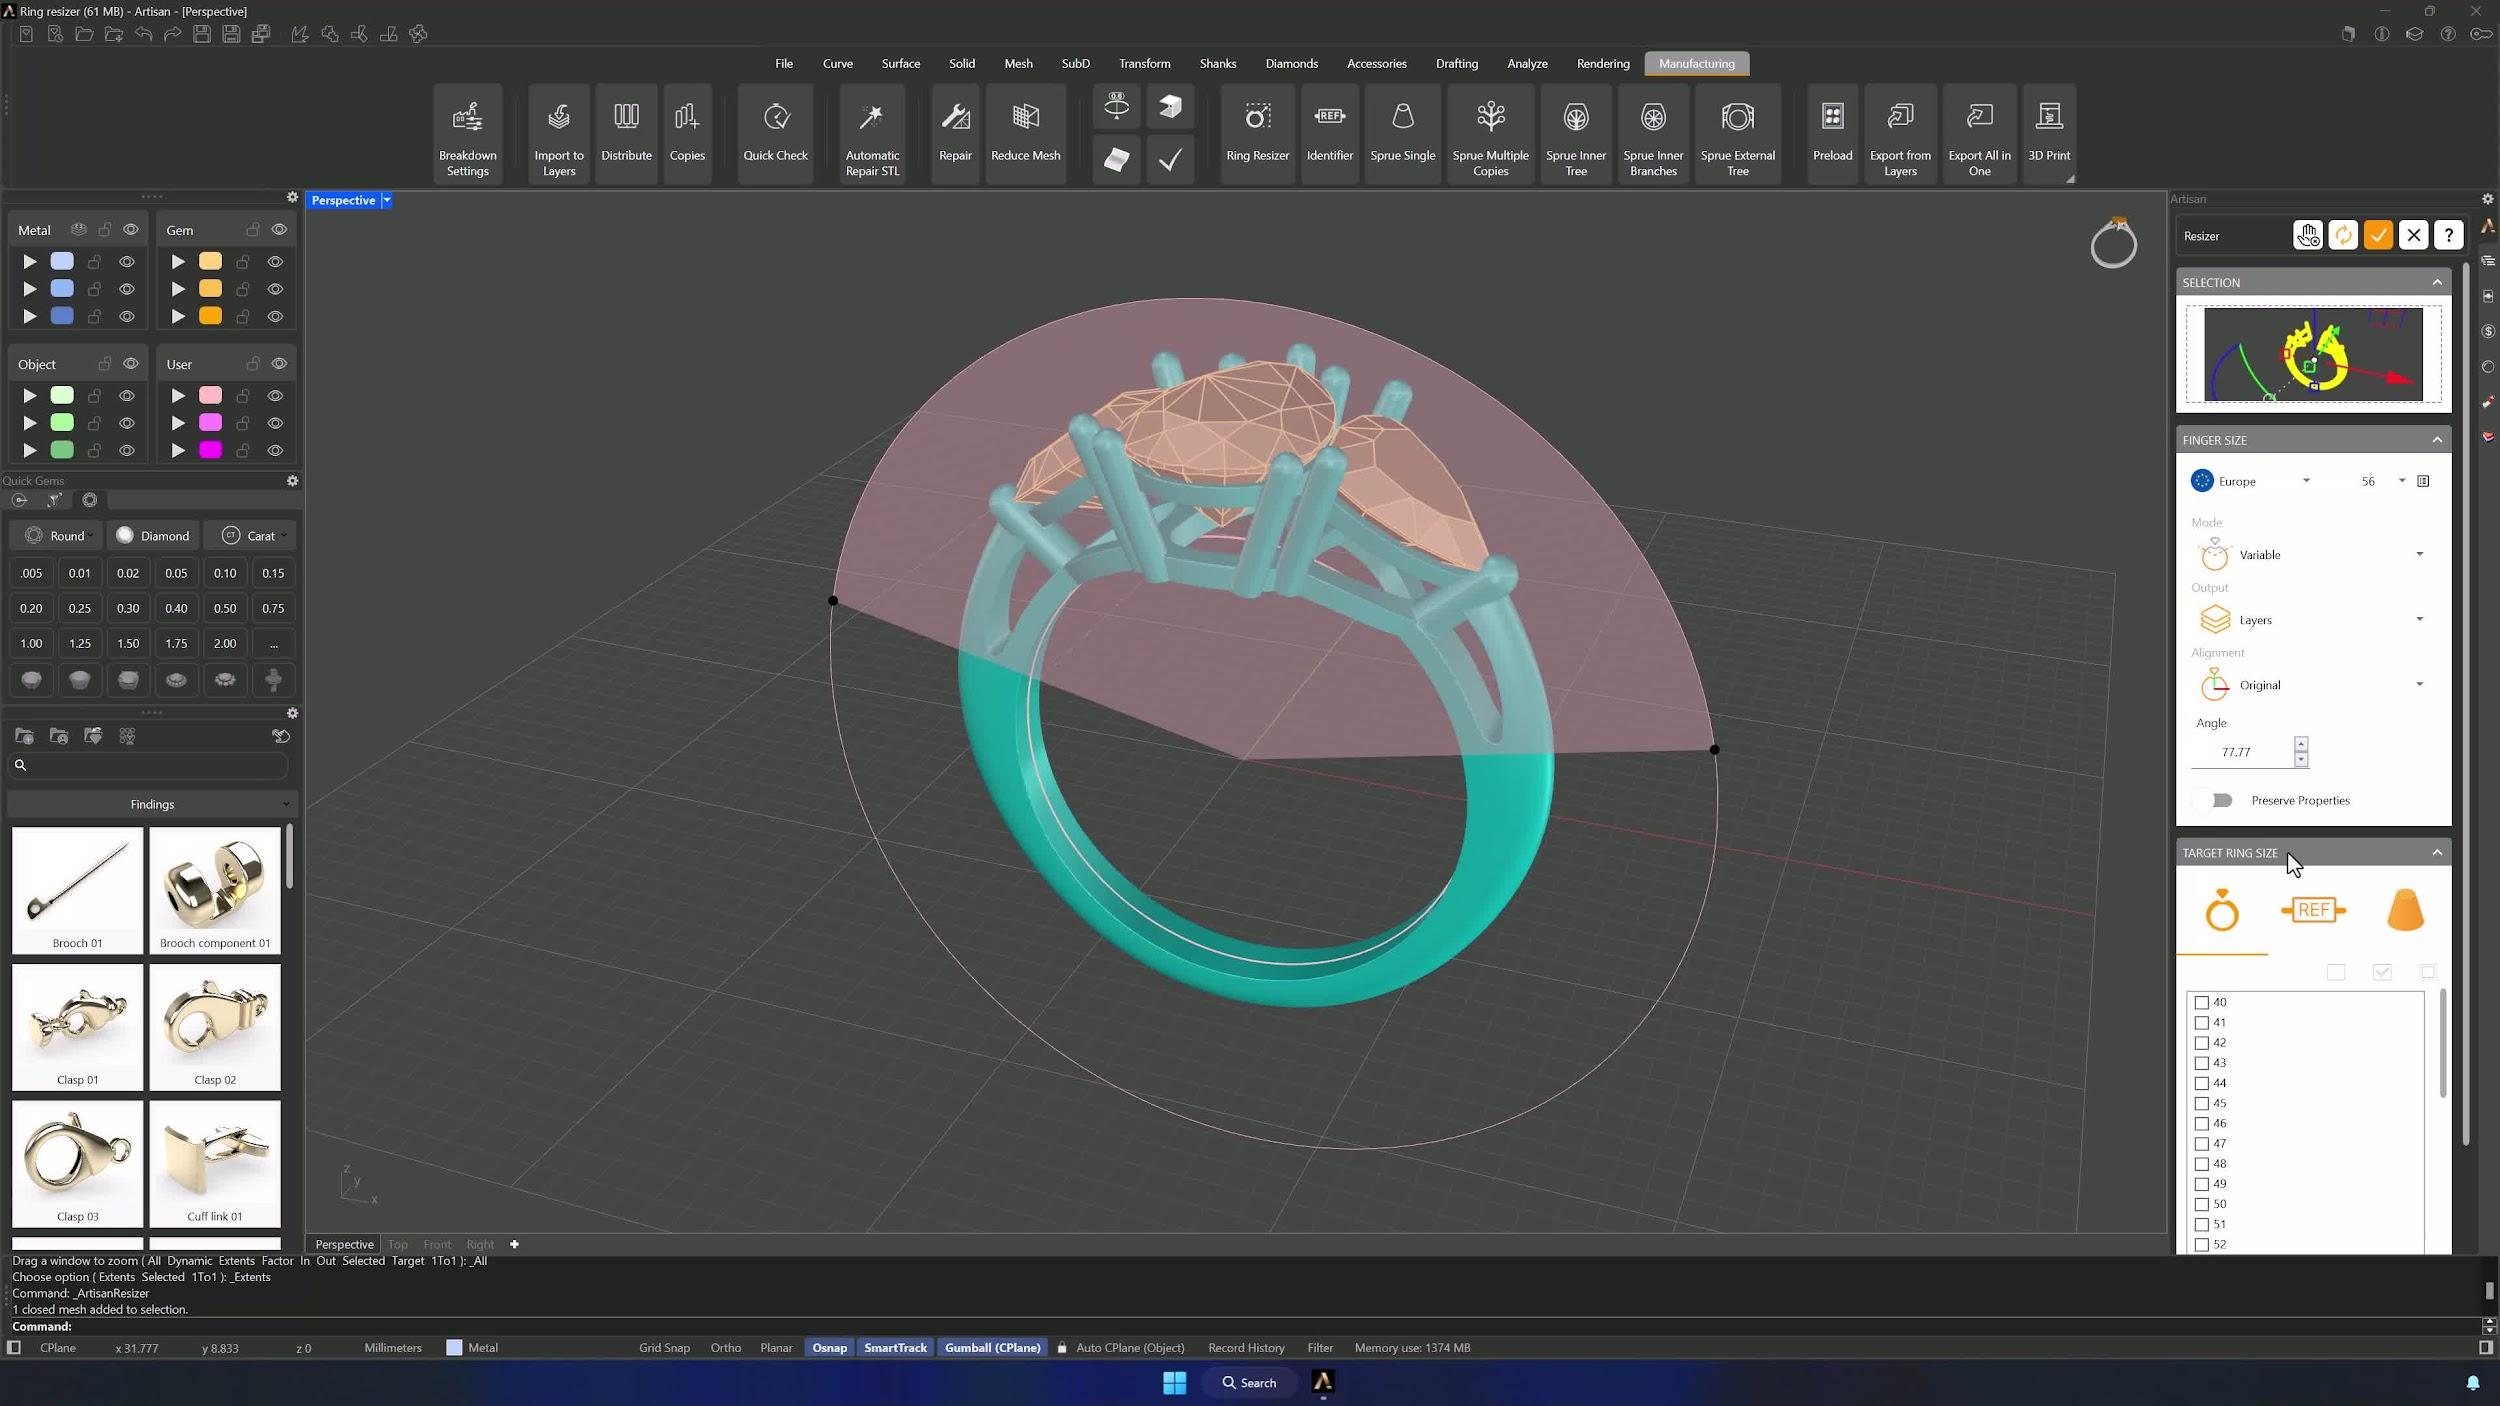Check ring size 40 checkbox
This screenshot has height=1406, width=2500.
point(2201,1002)
